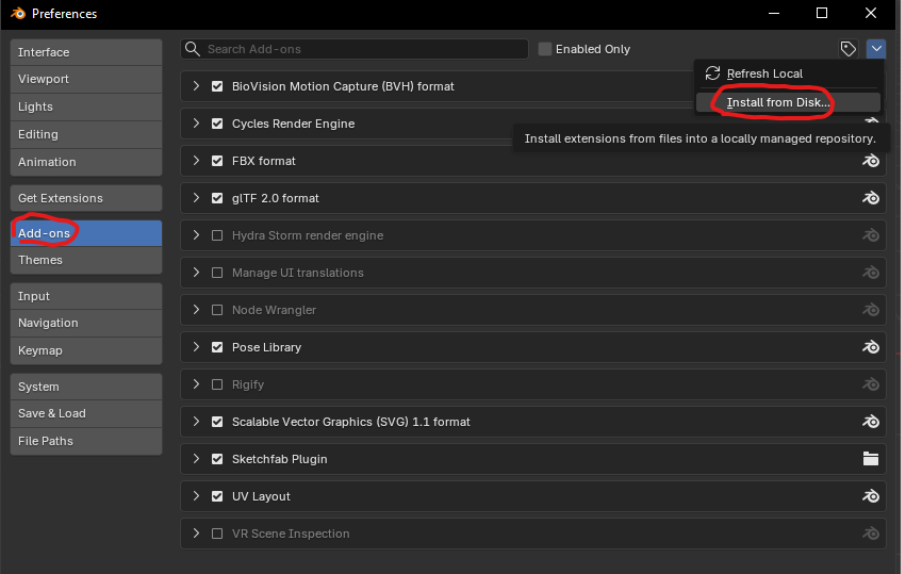Open the Navigation preferences tab

[86, 323]
